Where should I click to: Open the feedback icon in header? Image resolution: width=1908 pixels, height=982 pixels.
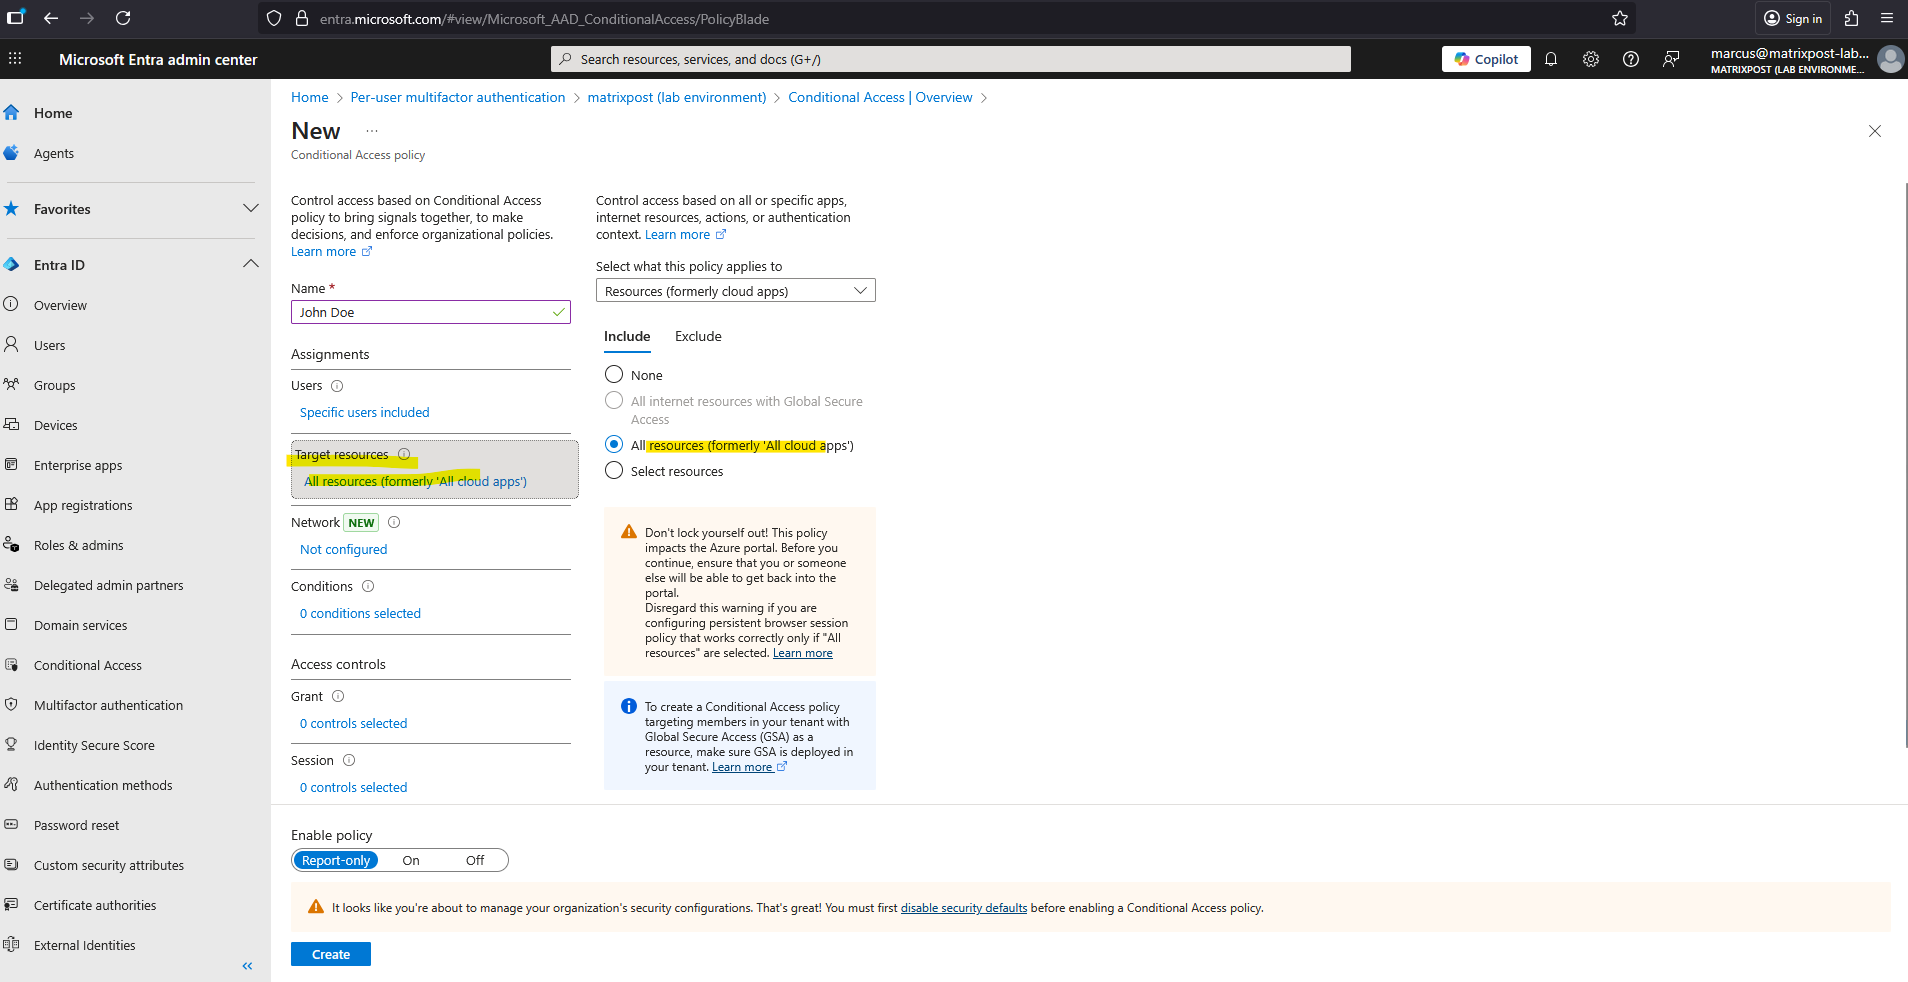coord(1671,59)
